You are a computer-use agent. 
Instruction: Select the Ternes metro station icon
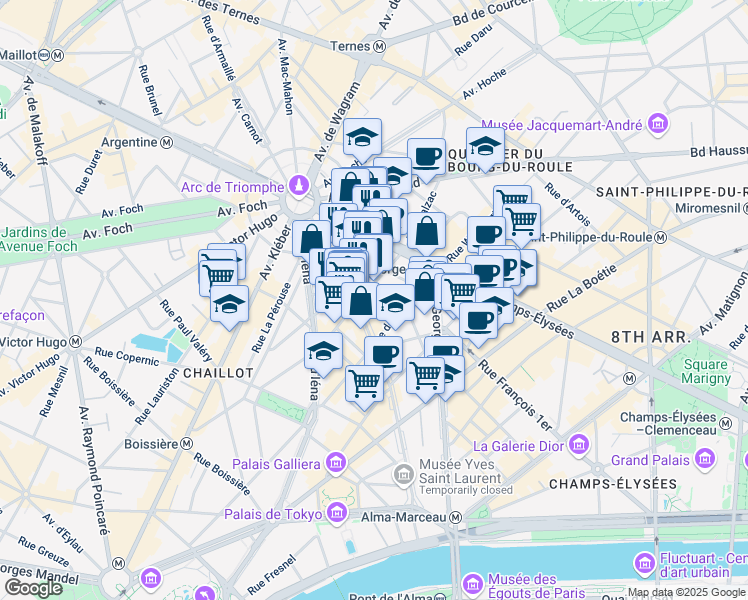pos(380,46)
